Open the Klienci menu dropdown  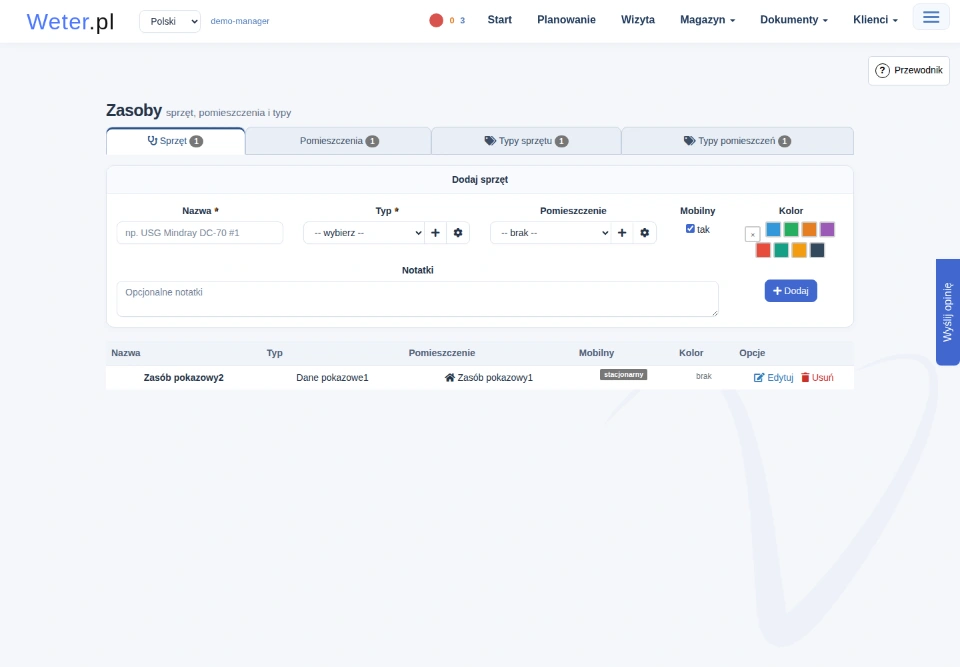[875, 20]
